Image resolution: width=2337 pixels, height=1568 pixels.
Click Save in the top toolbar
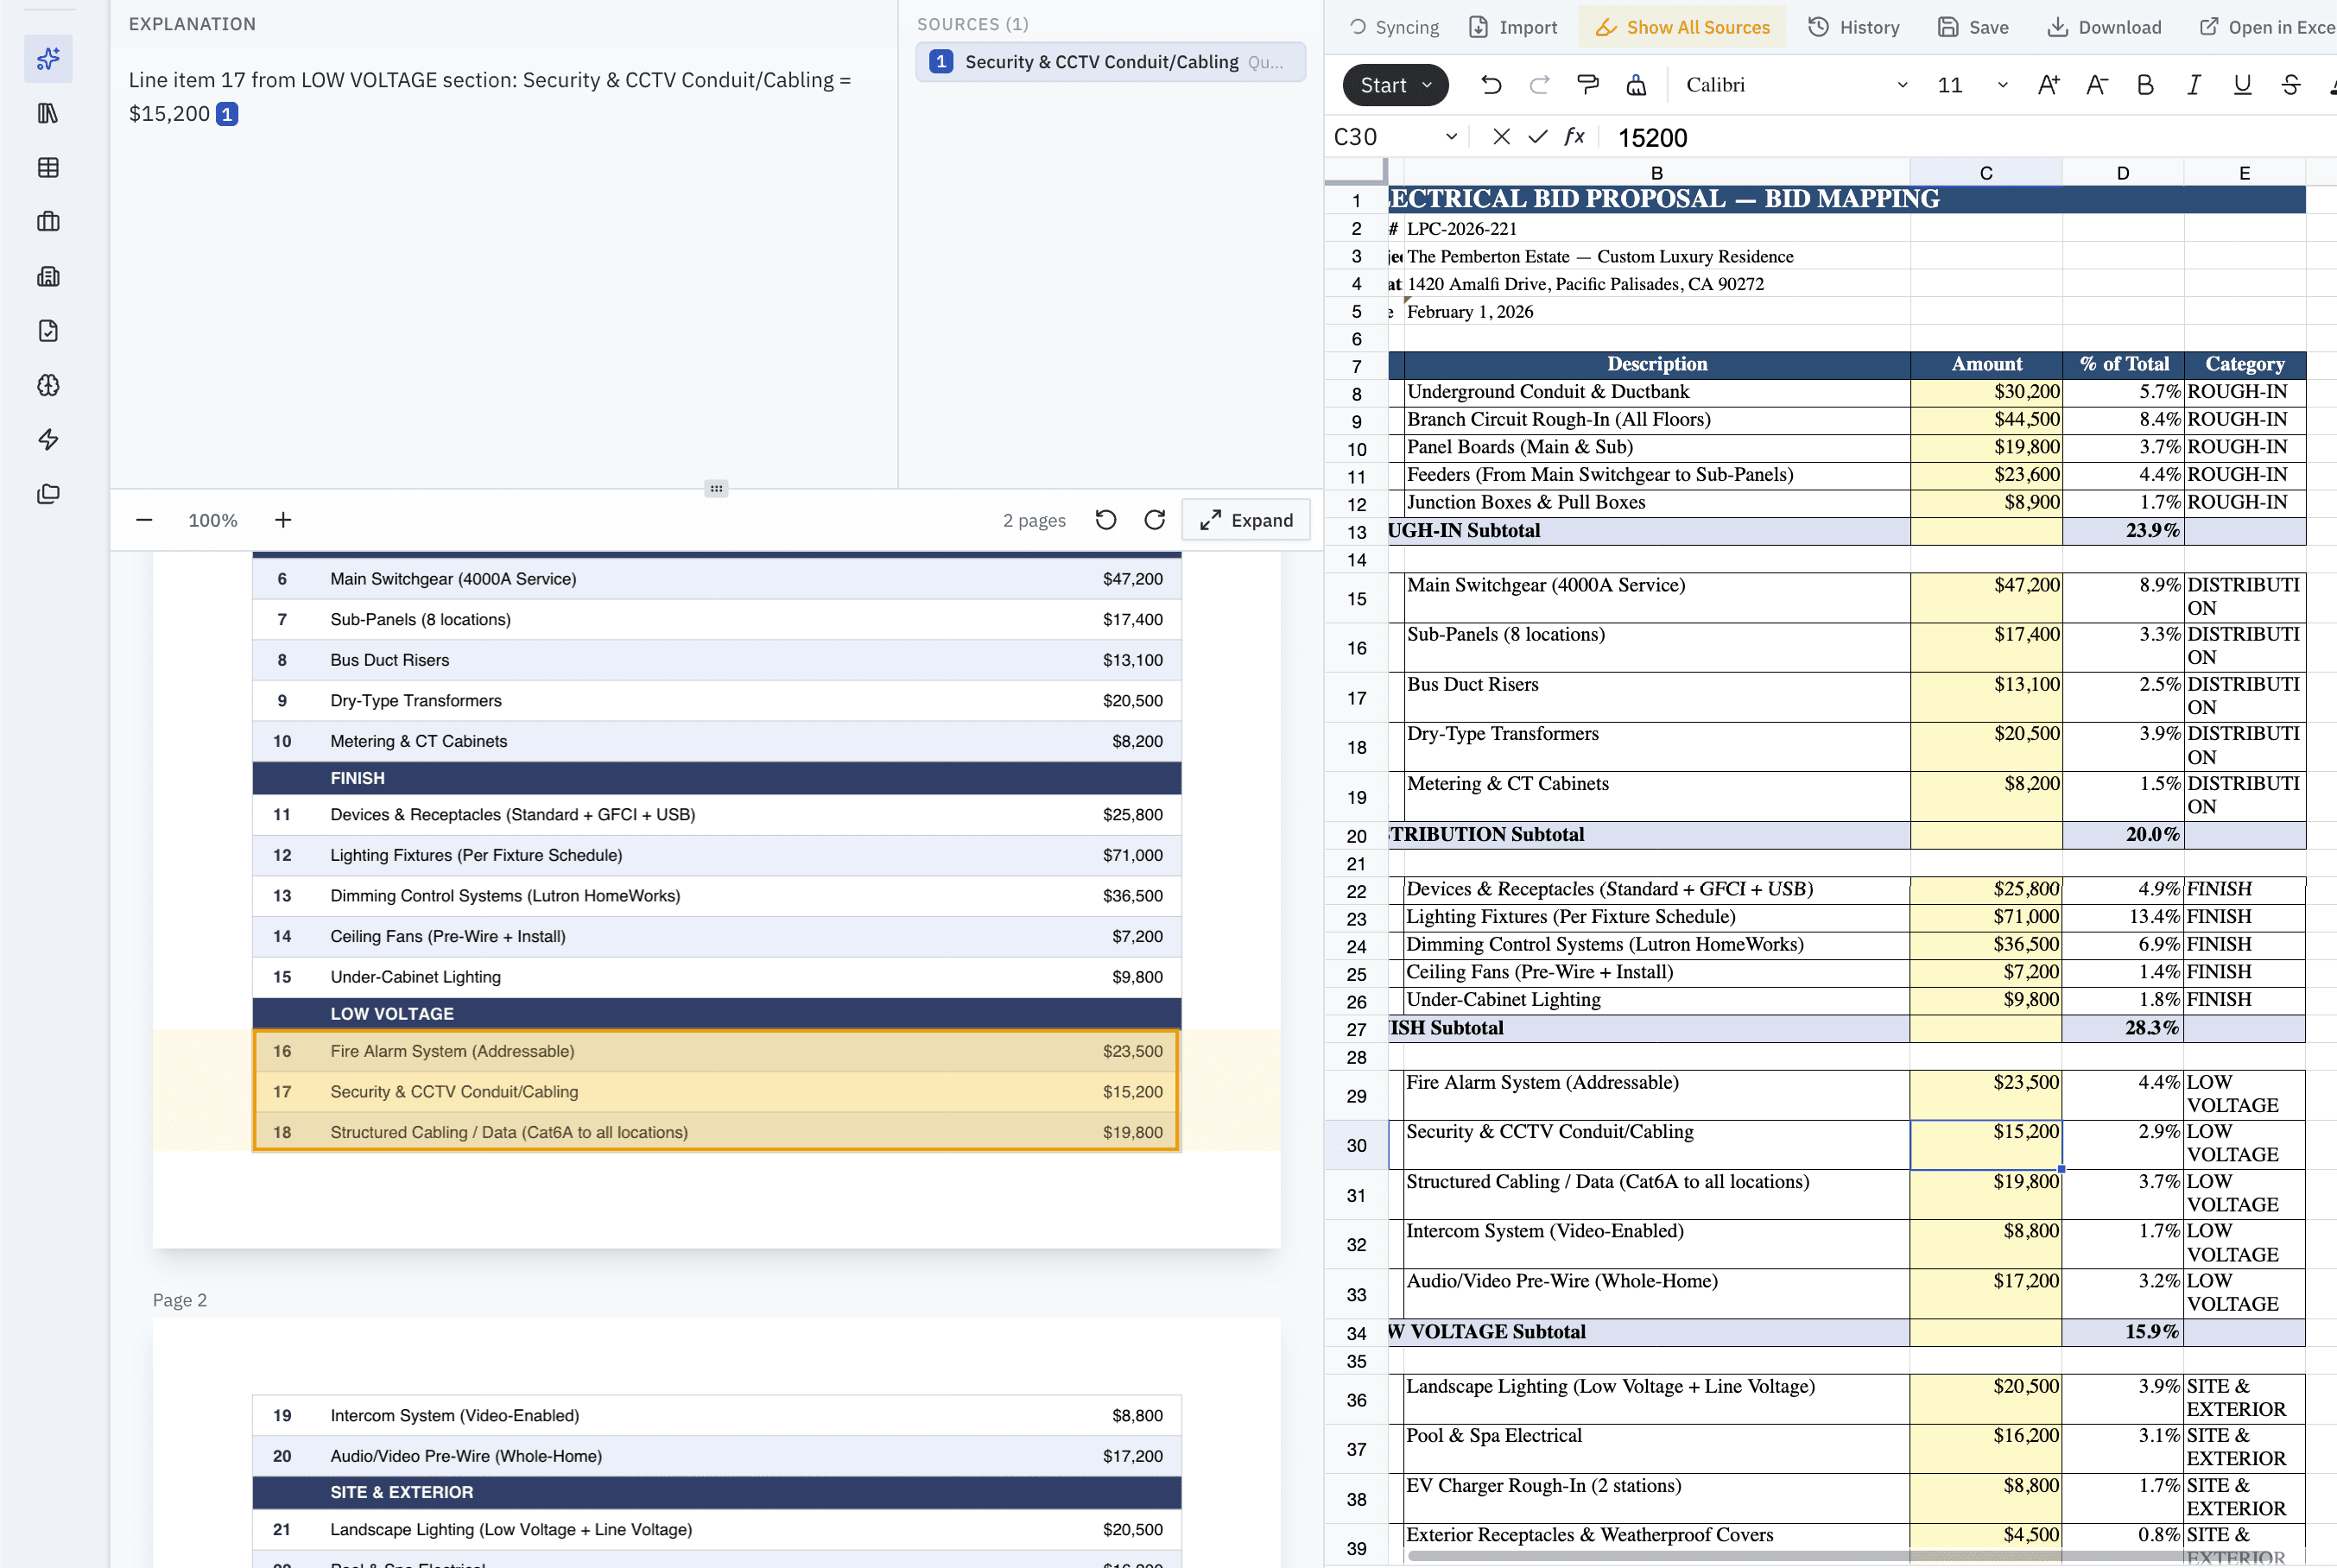(x=1973, y=27)
